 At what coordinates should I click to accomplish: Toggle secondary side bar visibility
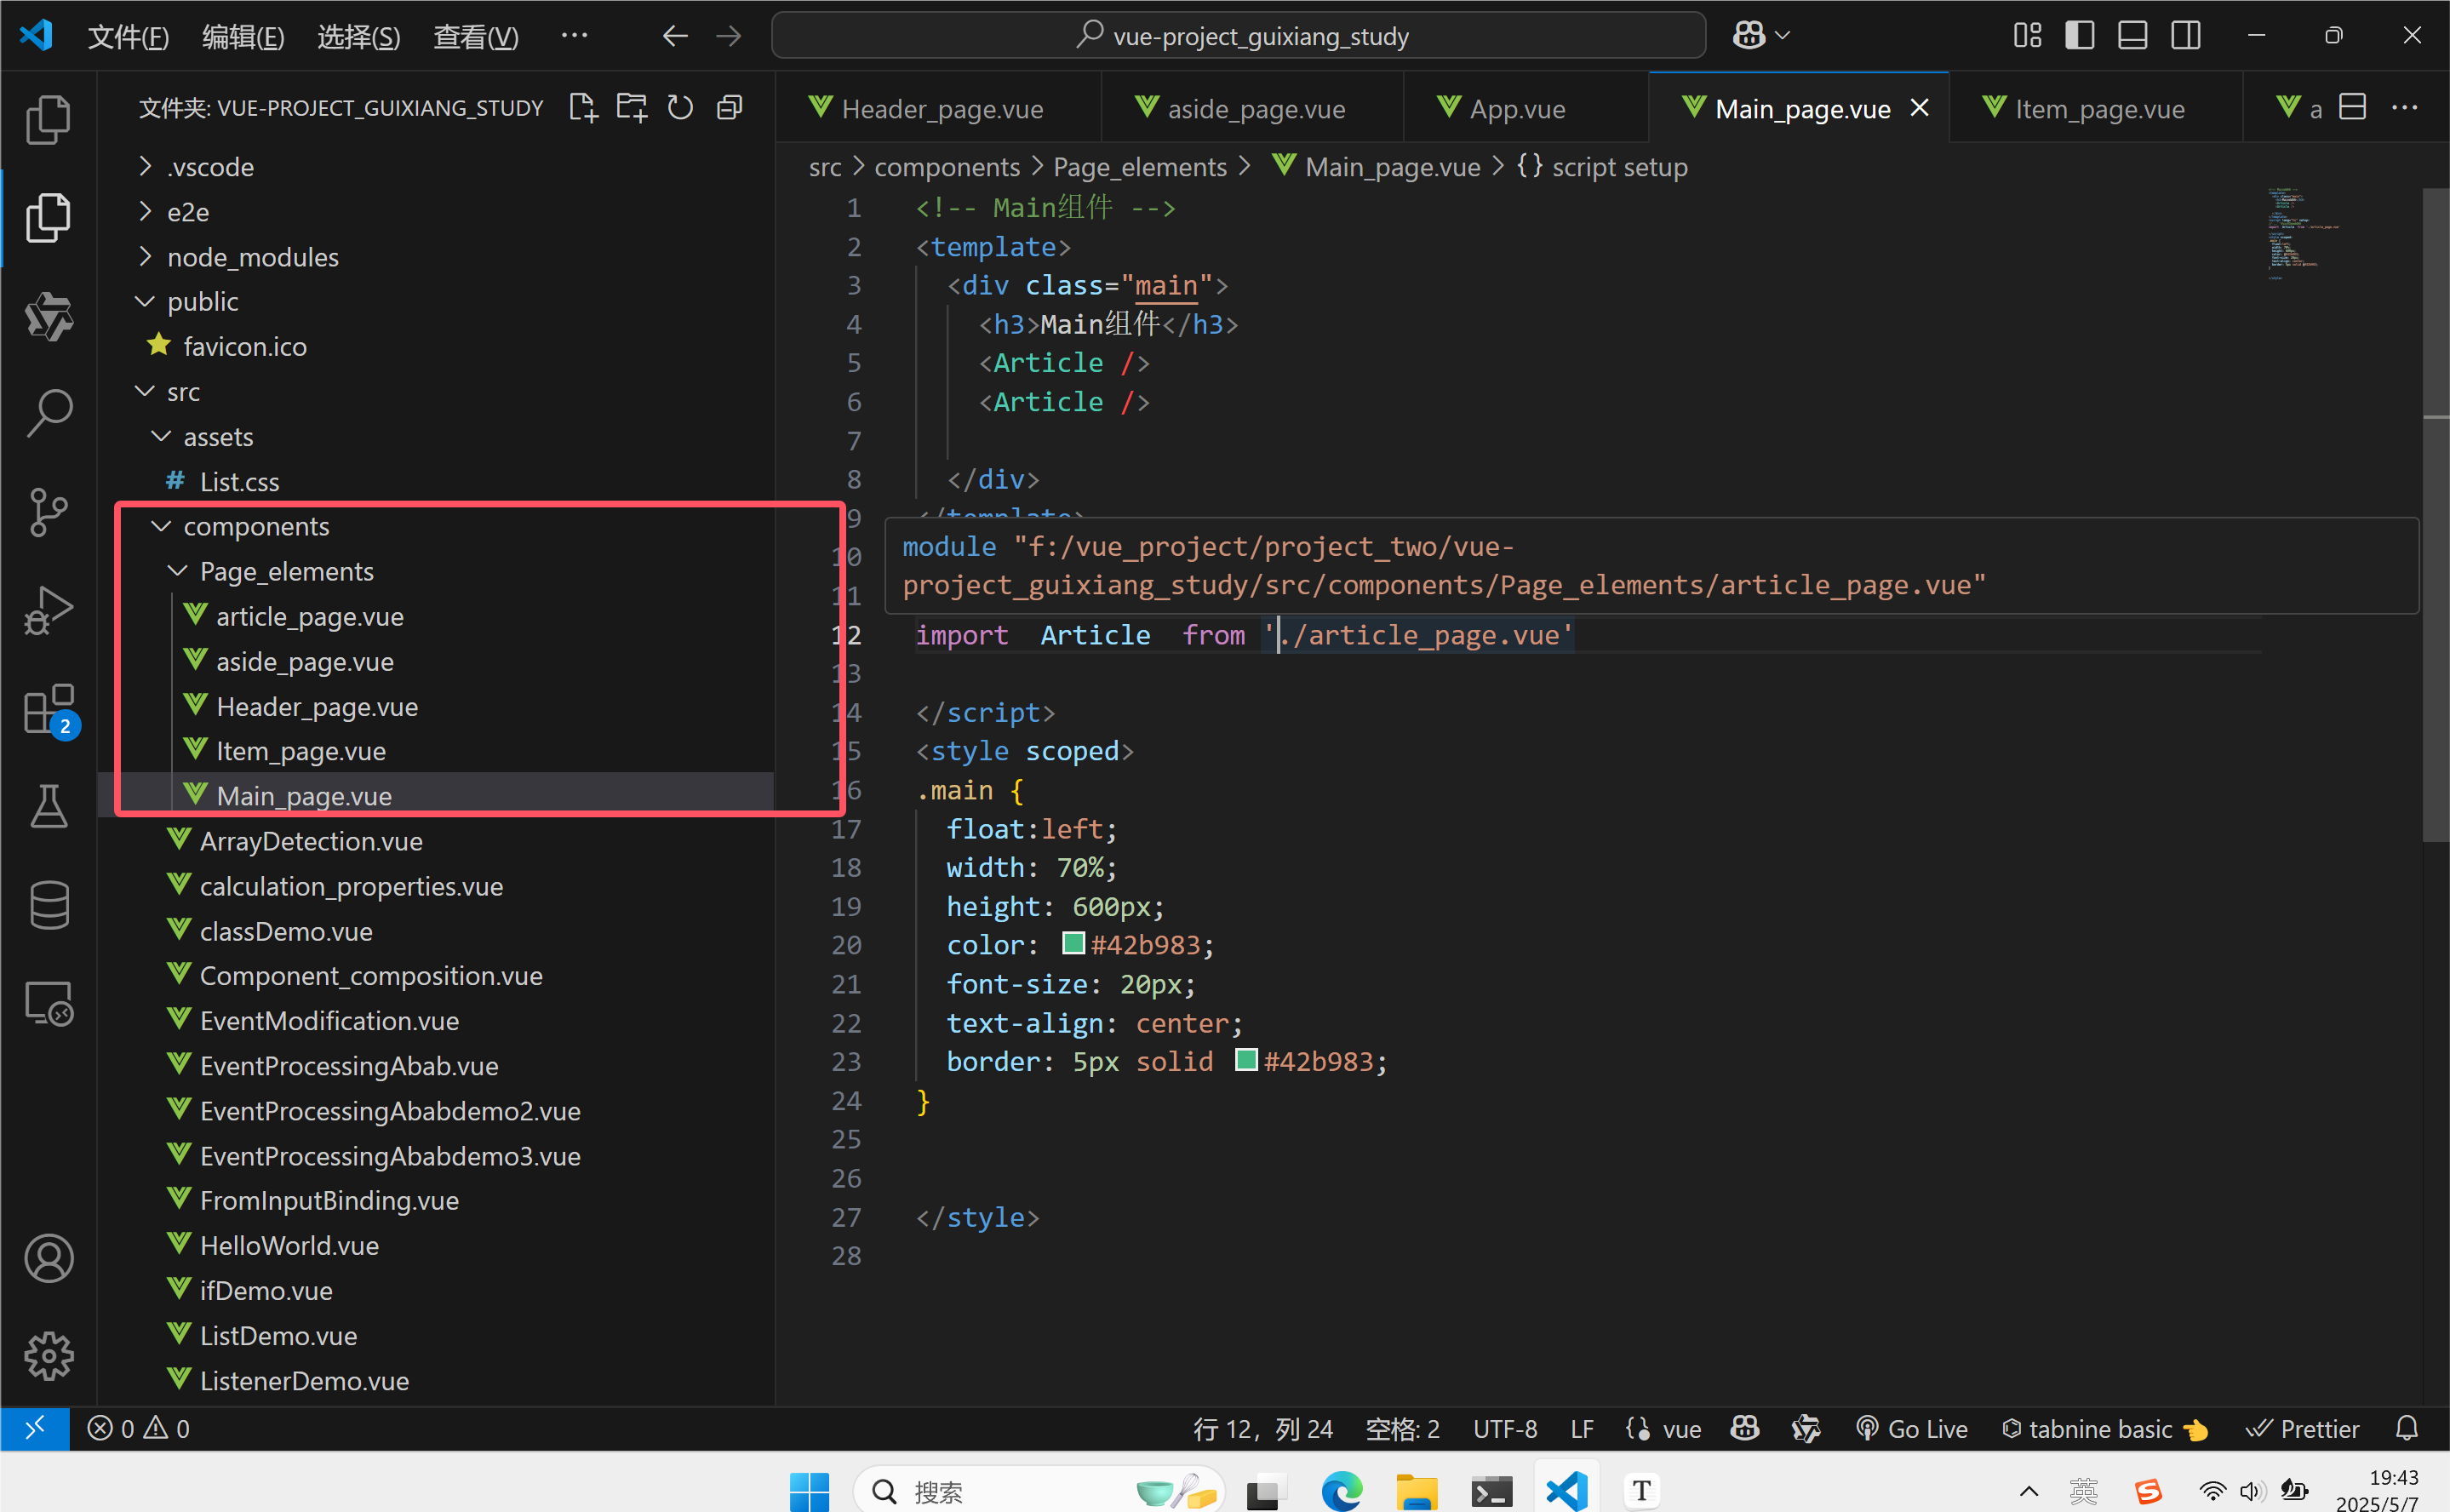click(2185, 36)
